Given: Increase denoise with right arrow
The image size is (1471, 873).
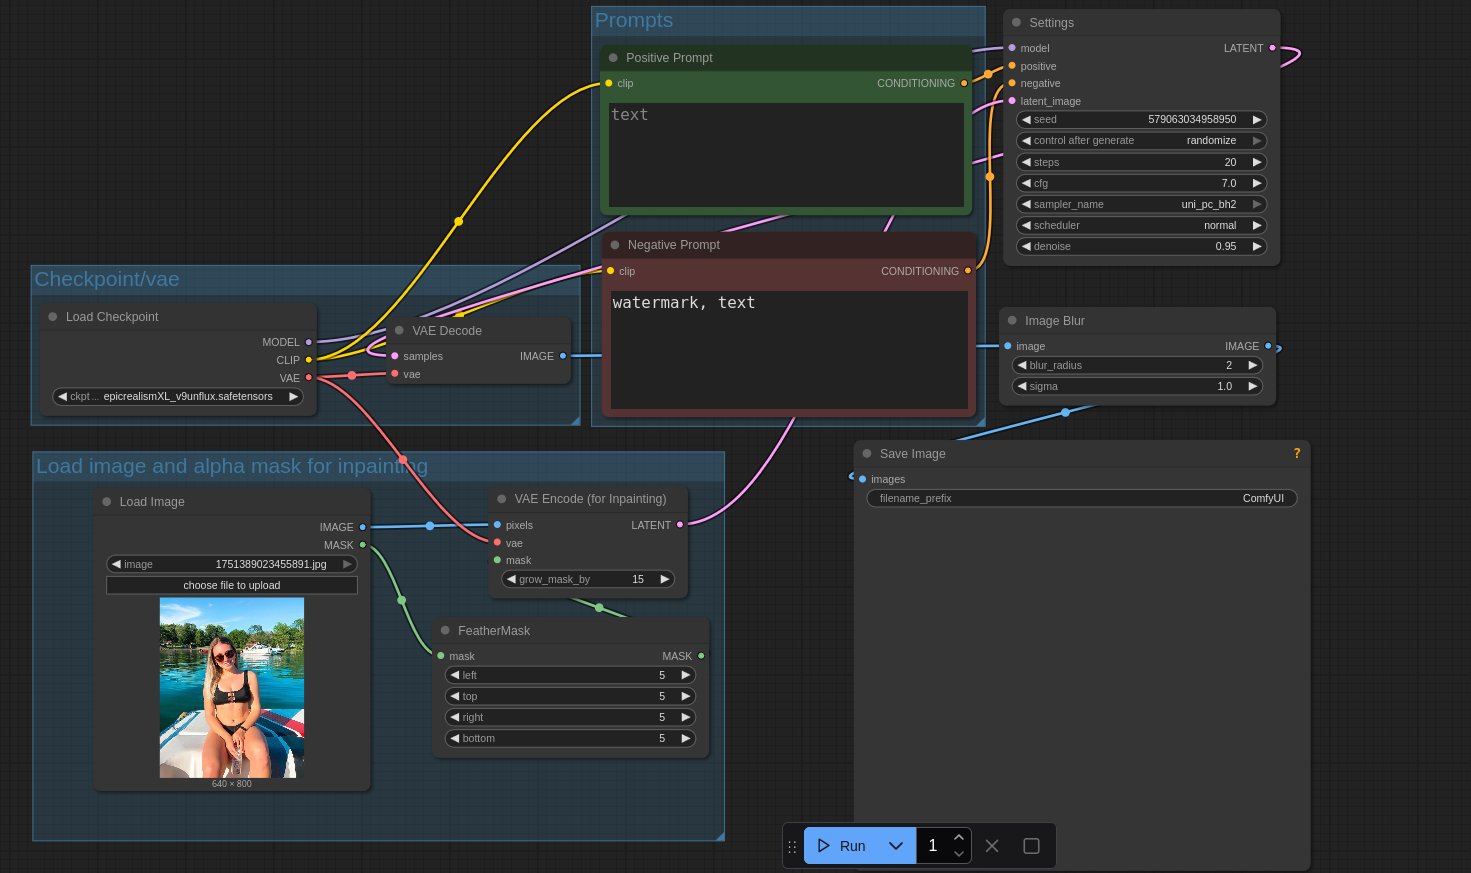Looking at the screenshot, I should coord(1257,246).
